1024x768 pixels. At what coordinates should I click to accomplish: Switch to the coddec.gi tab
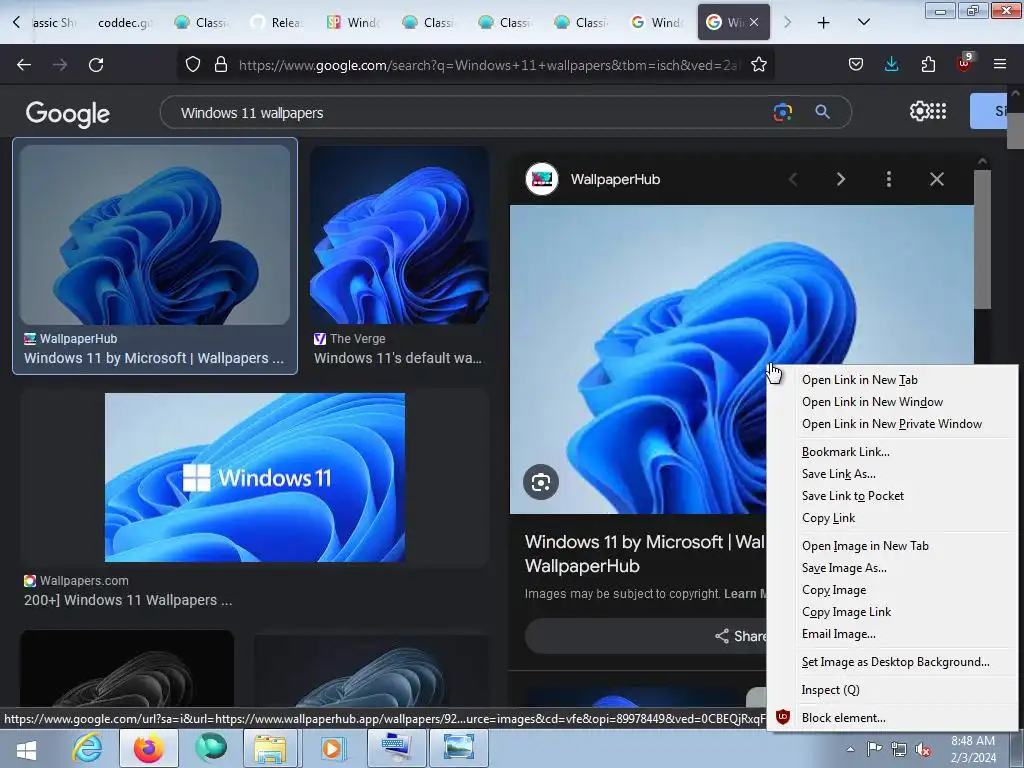[124, 22]
